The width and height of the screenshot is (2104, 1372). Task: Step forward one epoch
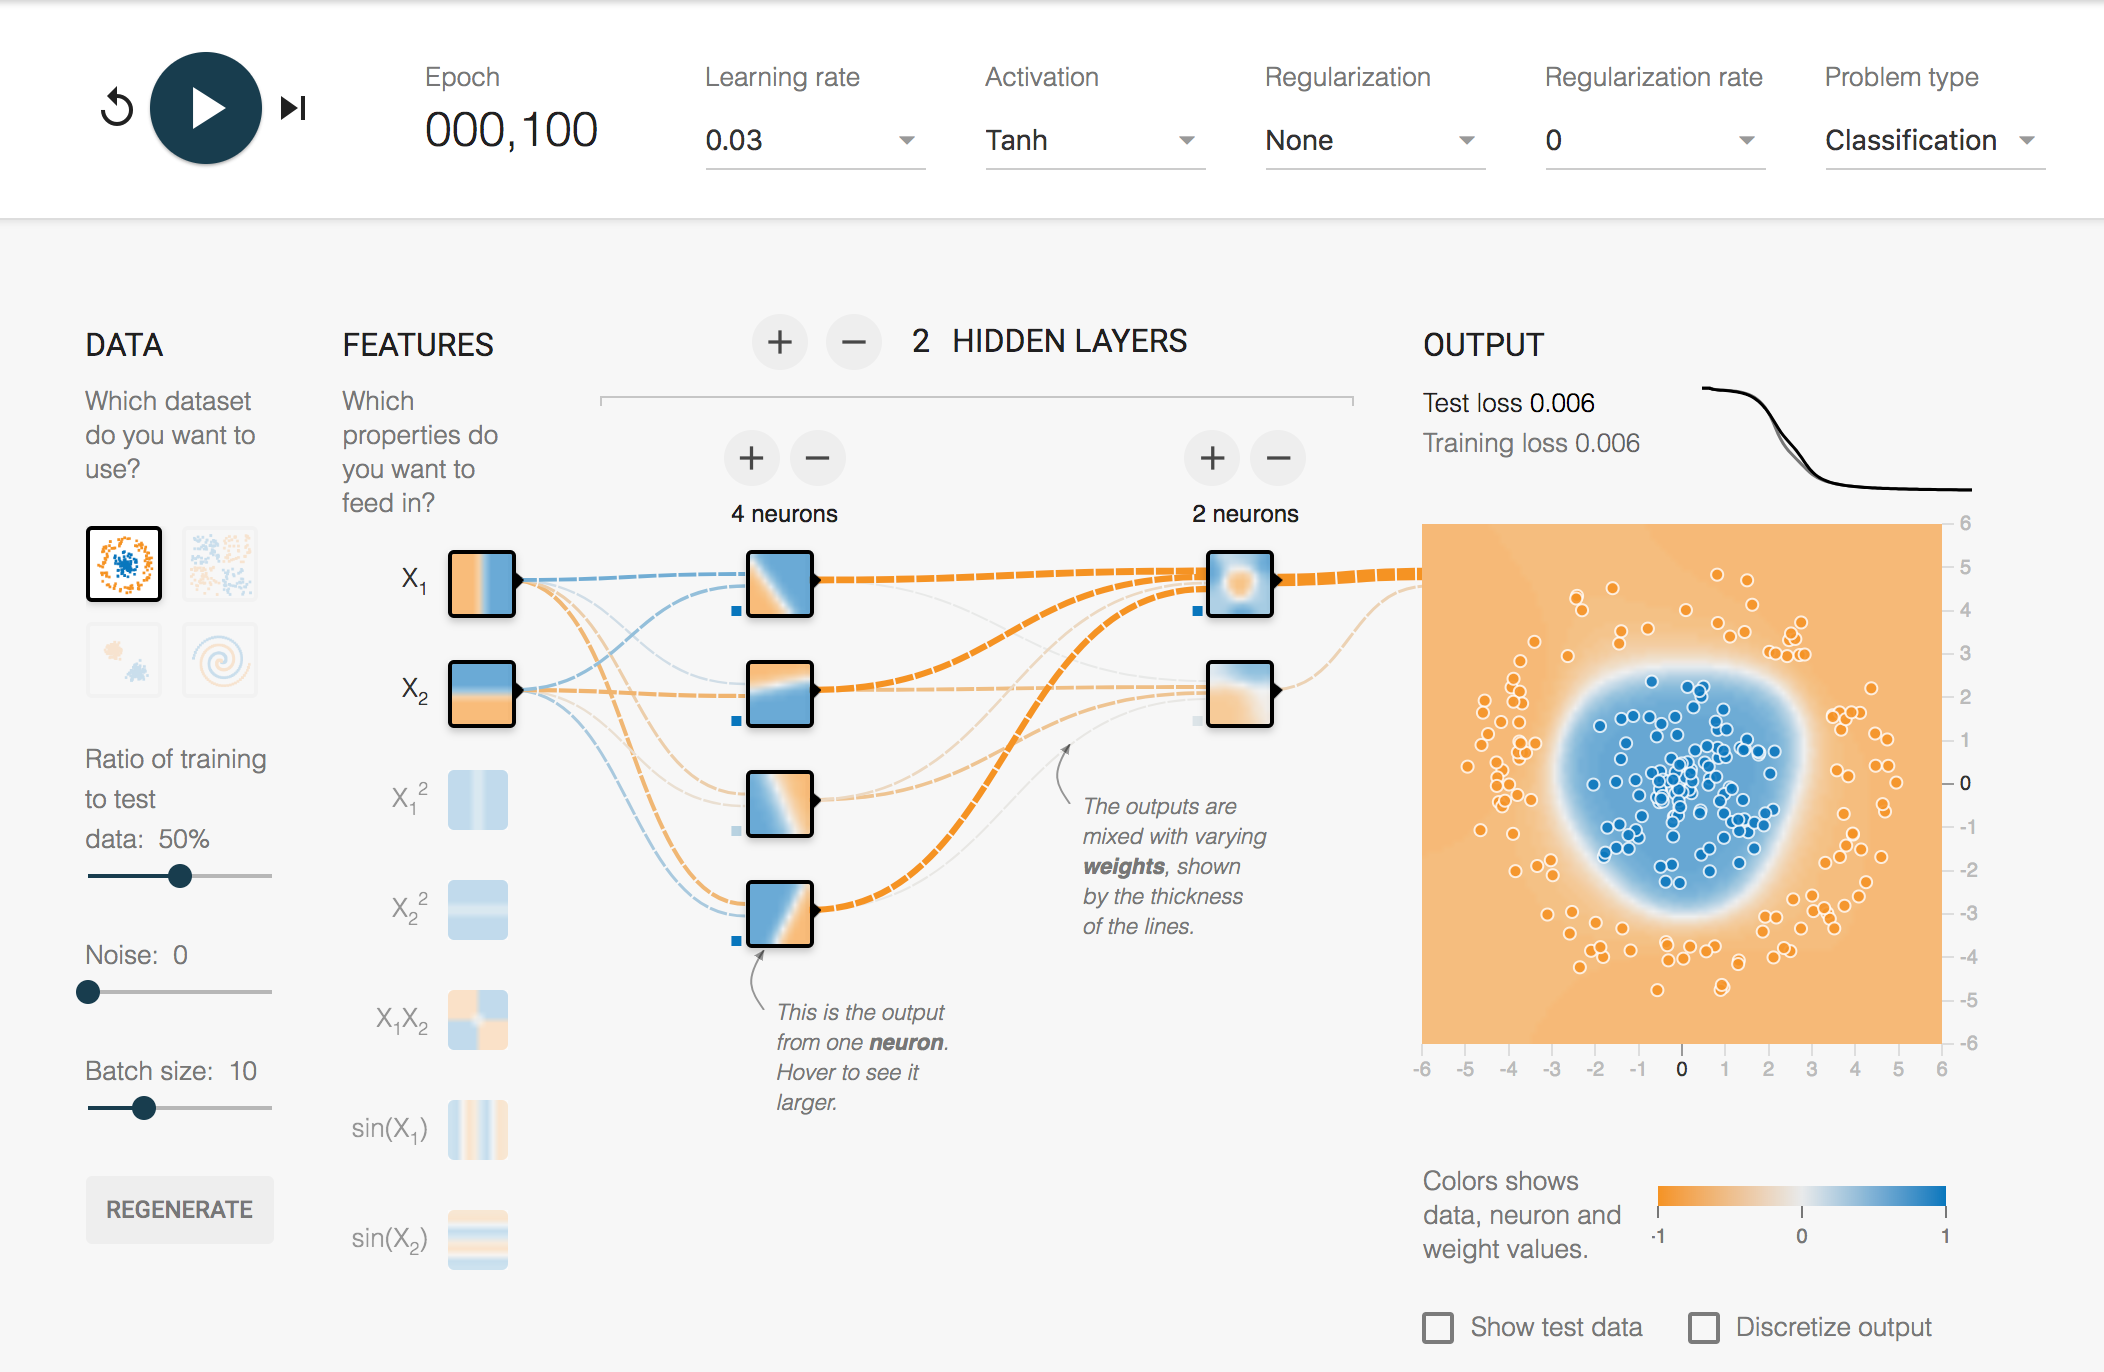coord(293,107)
